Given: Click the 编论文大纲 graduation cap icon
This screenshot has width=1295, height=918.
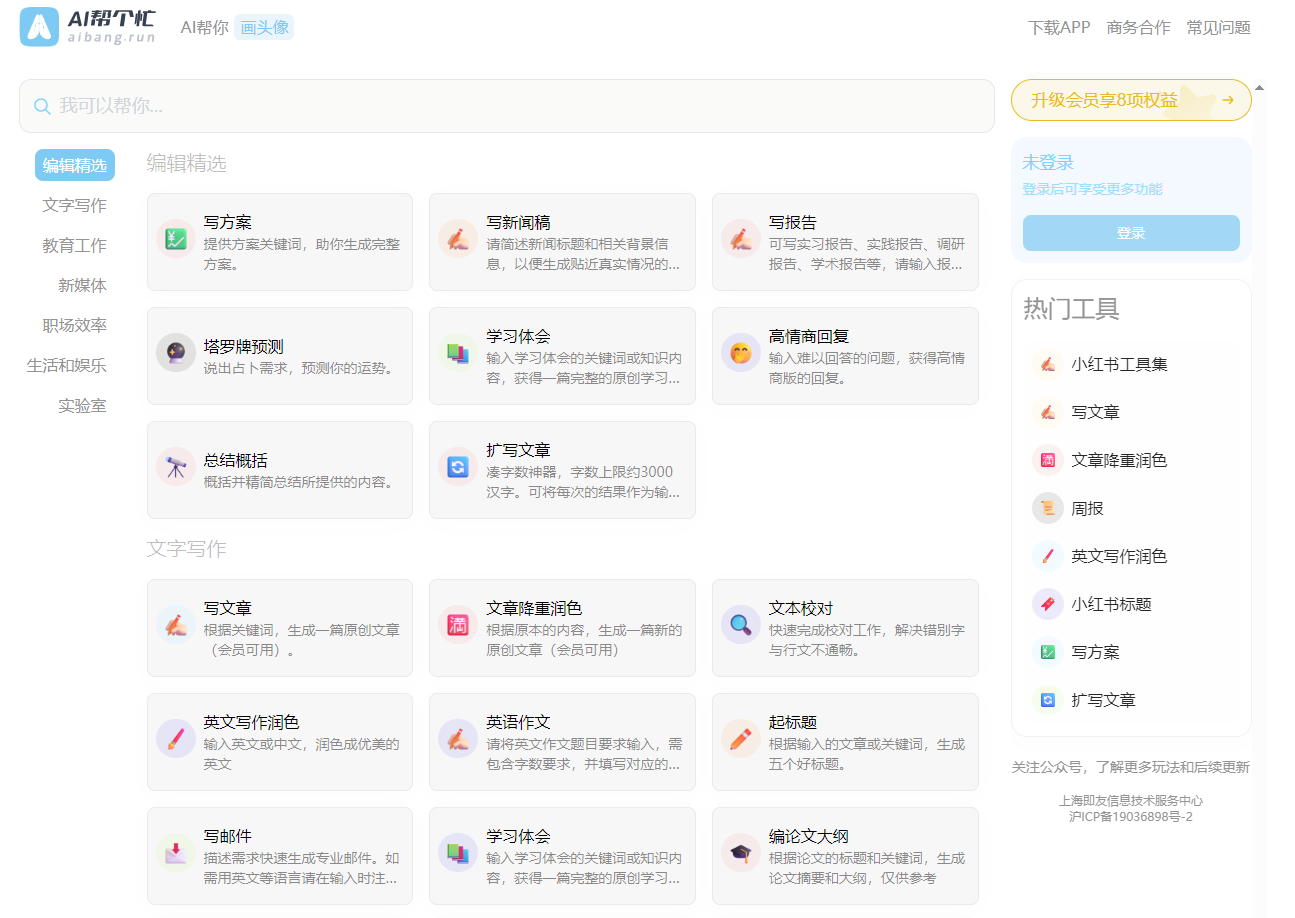Looking at the screenshot, I should (741, 853).
